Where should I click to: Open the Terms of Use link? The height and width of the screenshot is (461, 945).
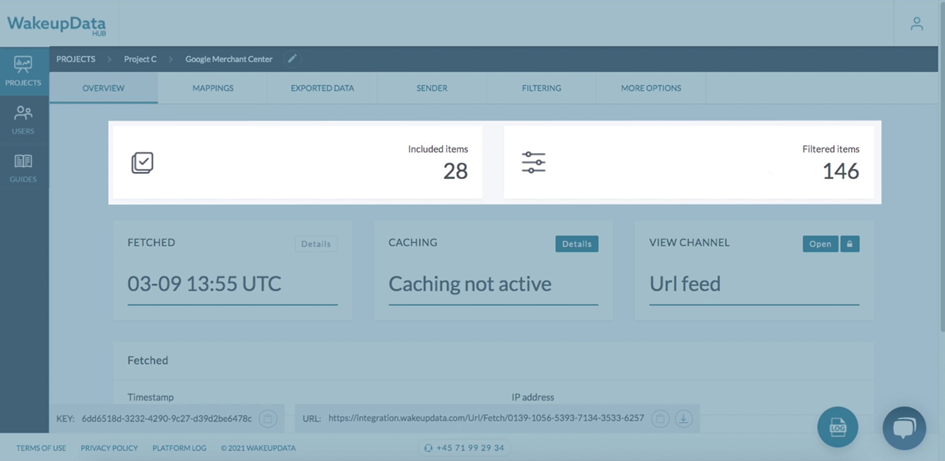click(x=41, y=448)
